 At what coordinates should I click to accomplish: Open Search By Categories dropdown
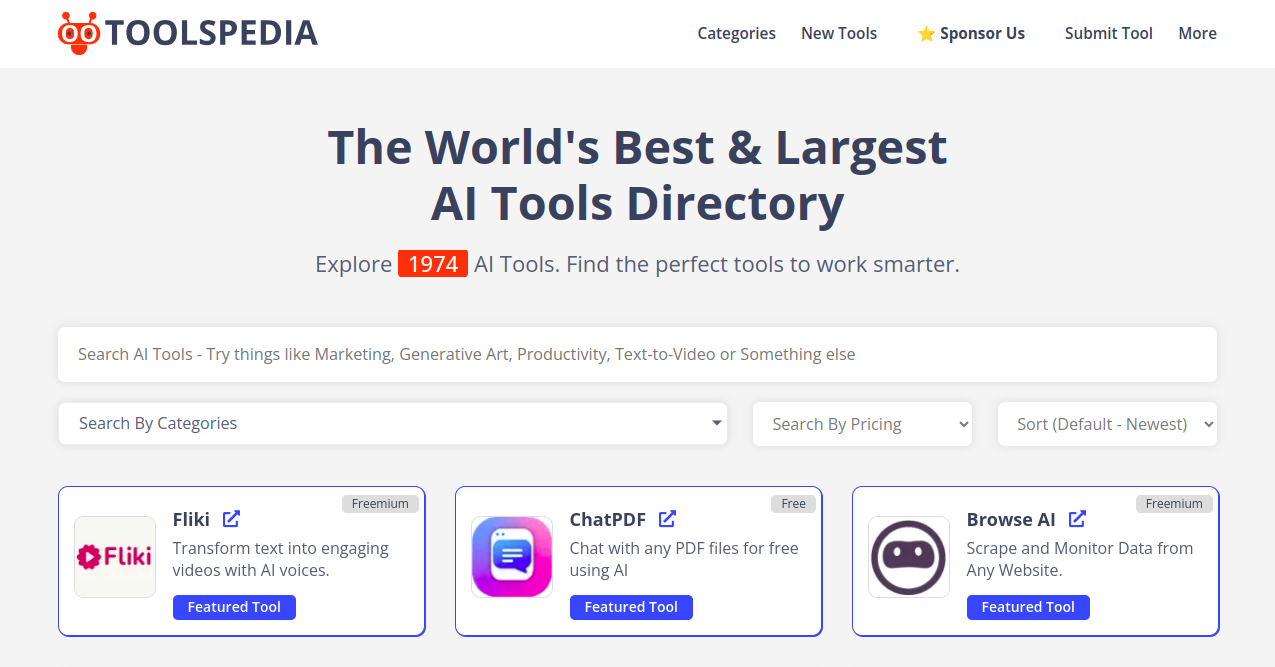tap(393, 424)
